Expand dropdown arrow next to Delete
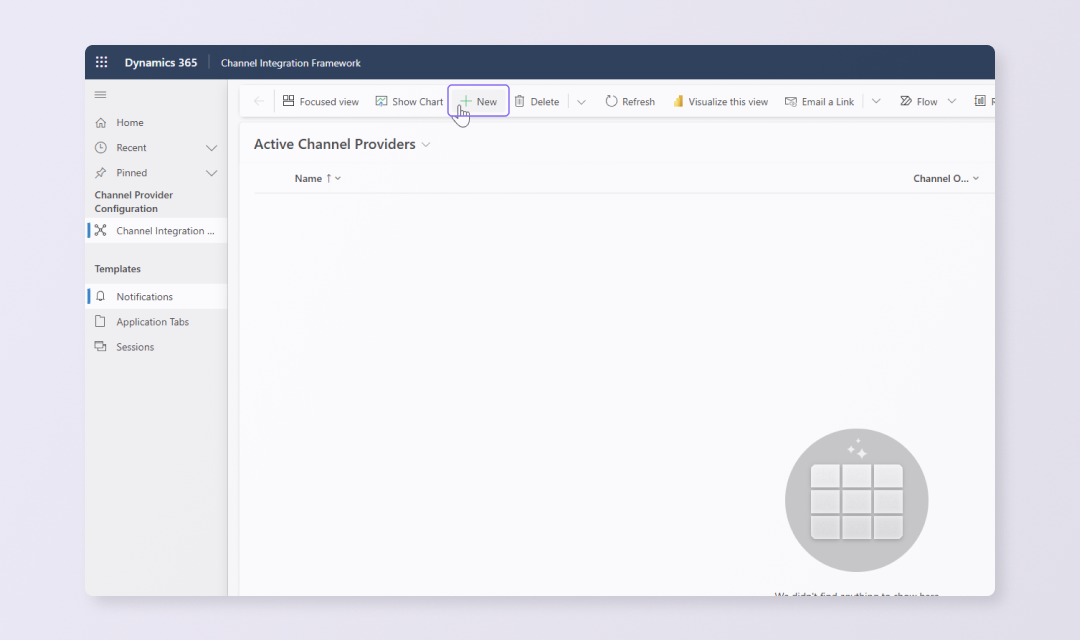Viewport: 1080px width, 640px height. pyautogui.click(x=582, y=102)
